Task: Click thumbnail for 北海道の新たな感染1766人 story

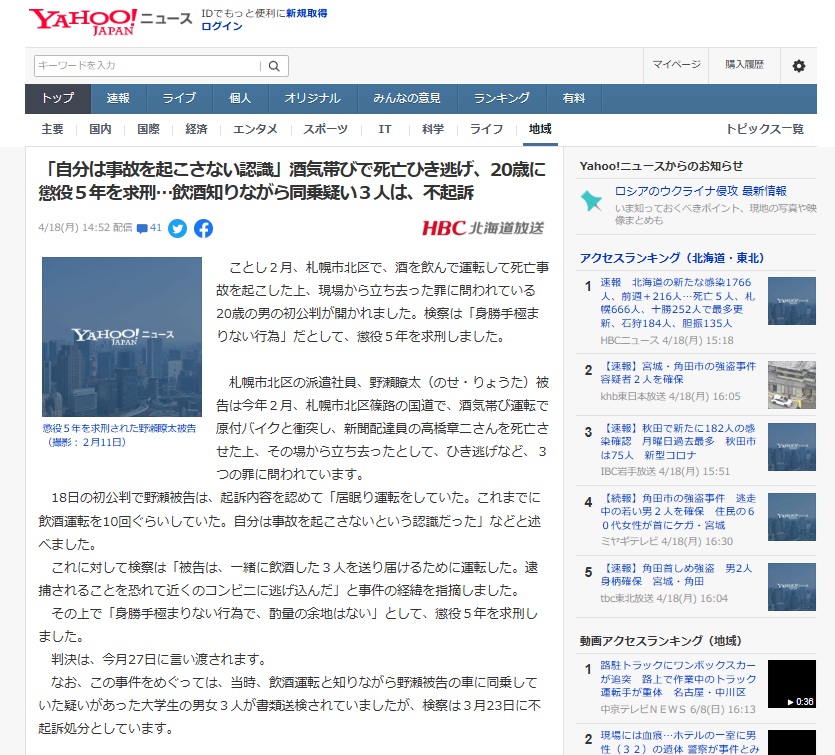Action: pos(791,301)
